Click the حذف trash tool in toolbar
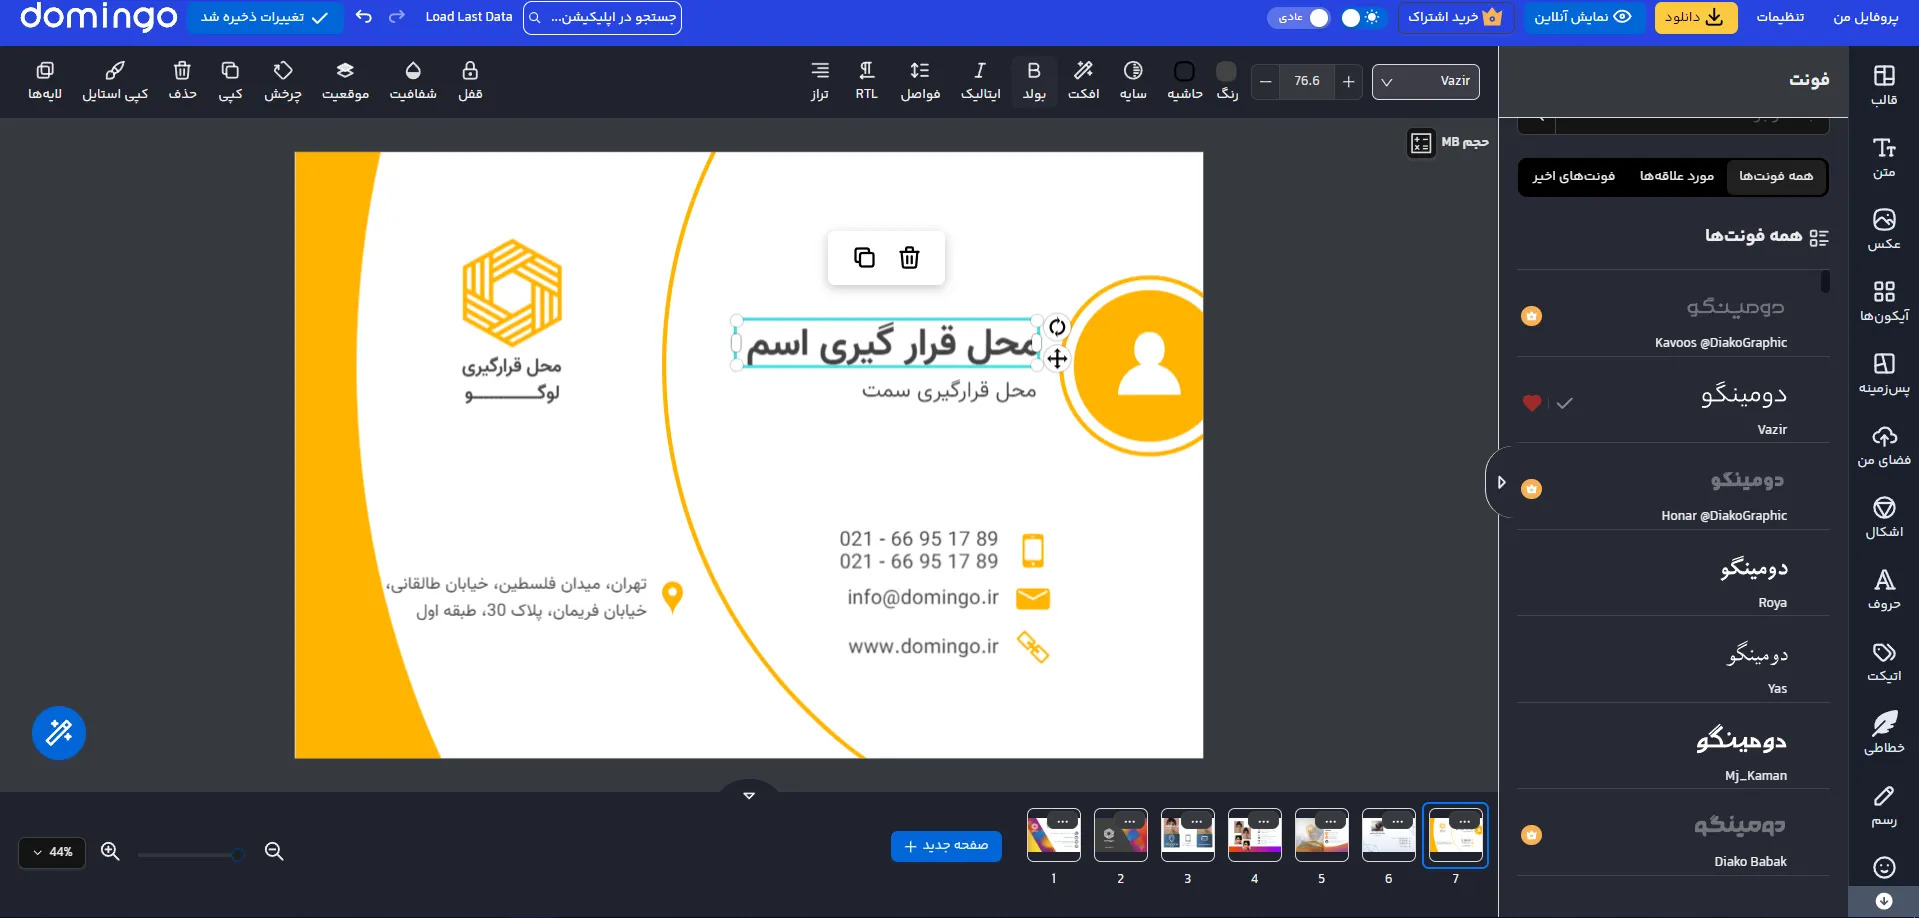Screen dimensions: 1919x918 (x=182, y=81)
